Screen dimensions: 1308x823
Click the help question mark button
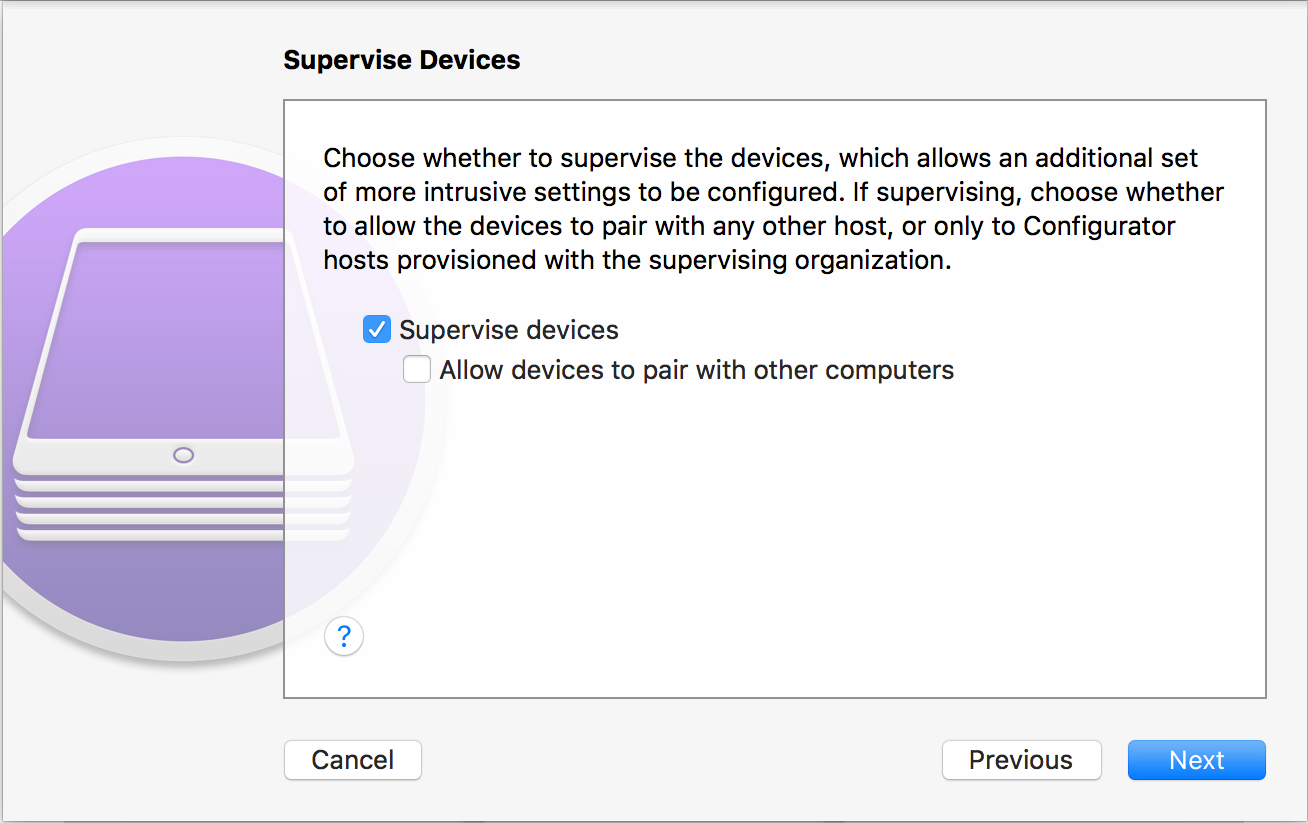pyautogui.click(x=344, y=635)
